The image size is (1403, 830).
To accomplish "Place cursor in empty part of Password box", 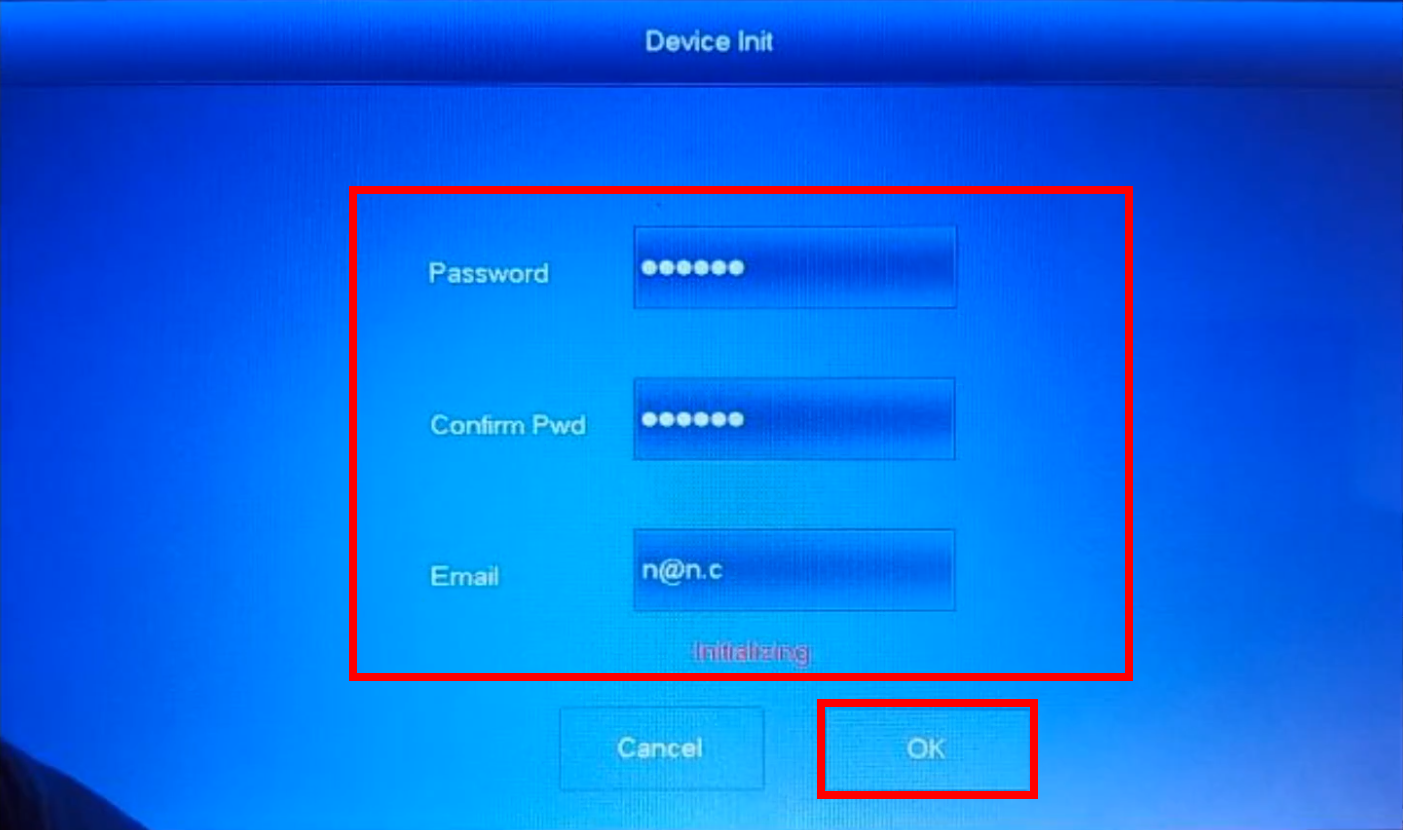I will click(x=850, y=267).
